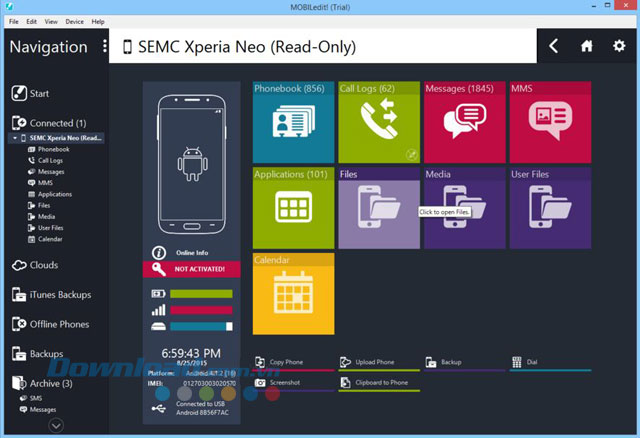This screenshot has width=640, height=438.
Task: Go back with the arrow icon
Action: 553,46
